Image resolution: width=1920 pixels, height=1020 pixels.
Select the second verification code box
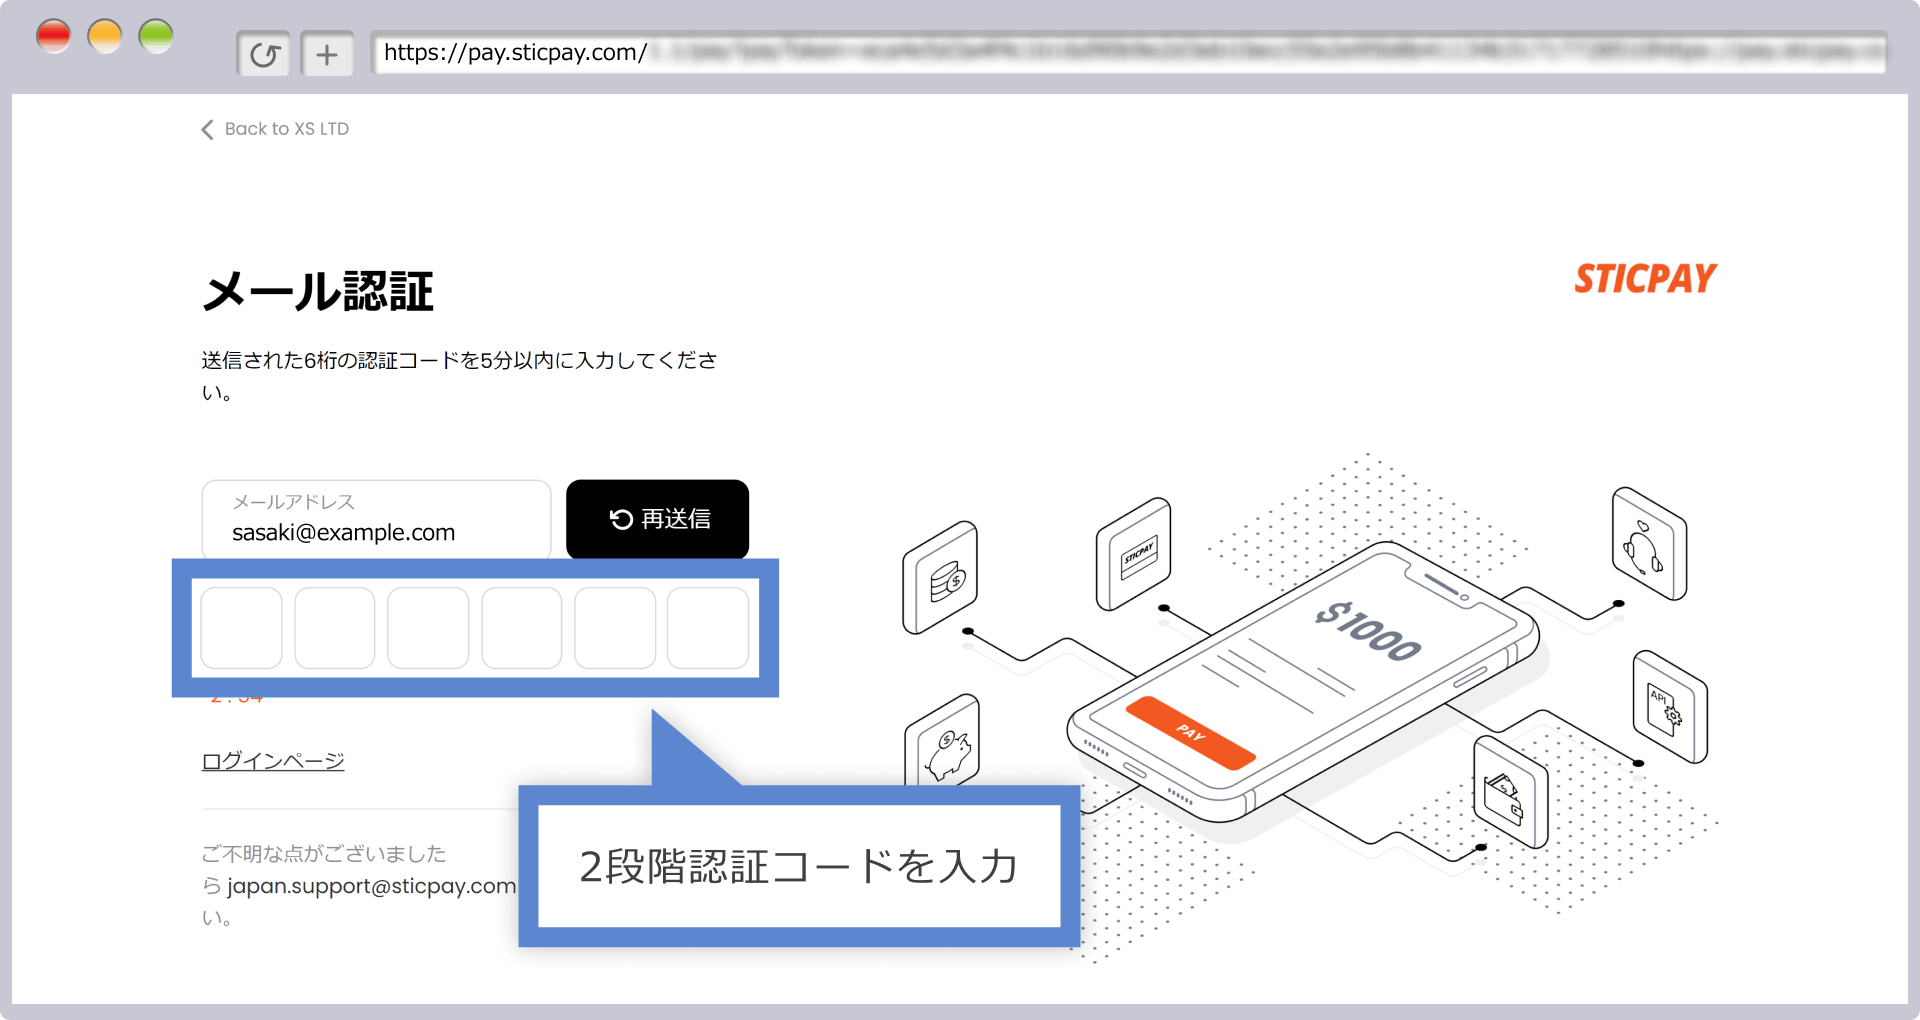335,628
